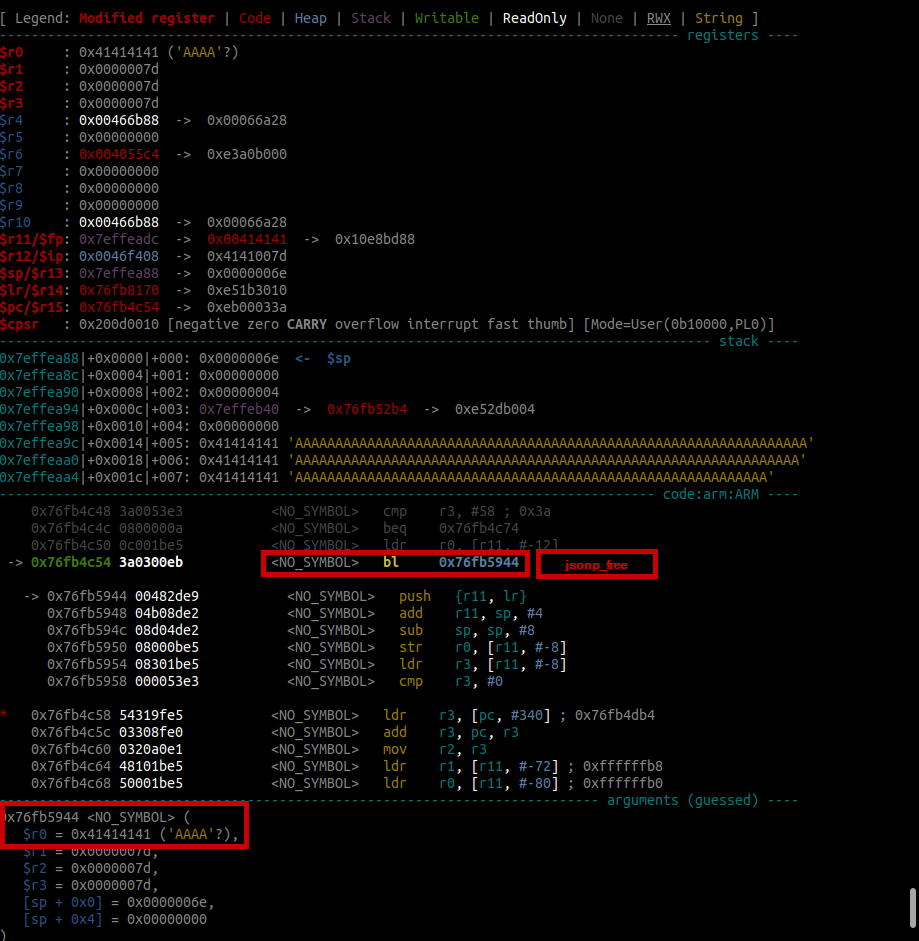Click the underlined 'RWX' legend entry
This screenshot has height=941, width=919.
coord(658,18)
